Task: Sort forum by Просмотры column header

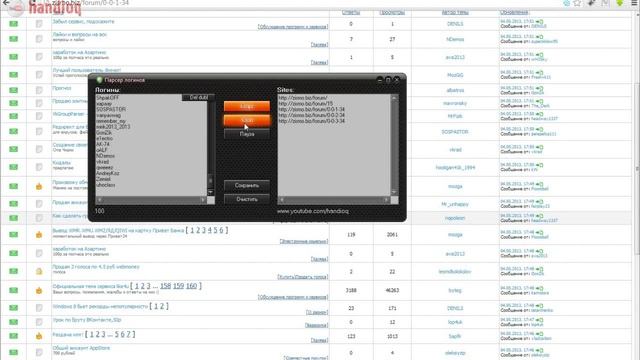Action: [392, 13]
